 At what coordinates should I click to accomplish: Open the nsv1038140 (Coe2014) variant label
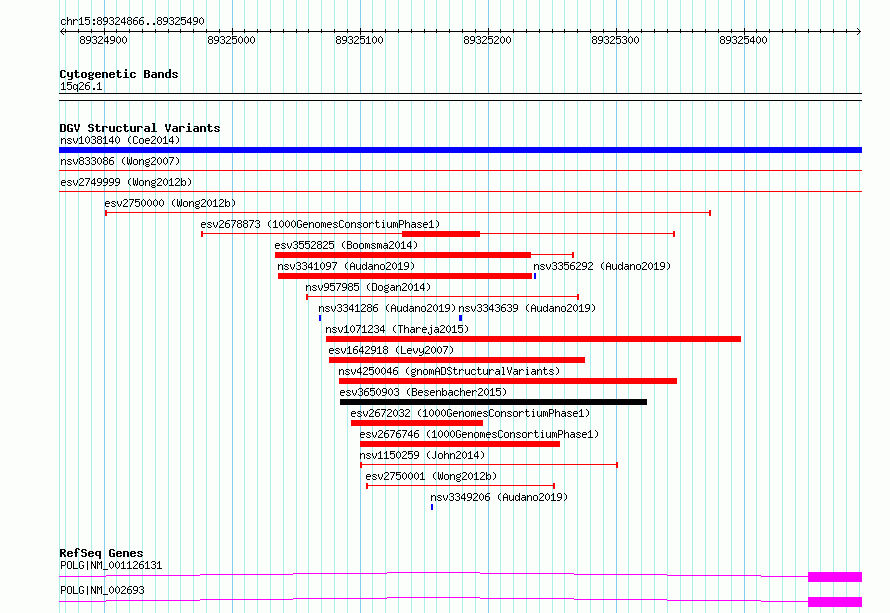point(120,140)
